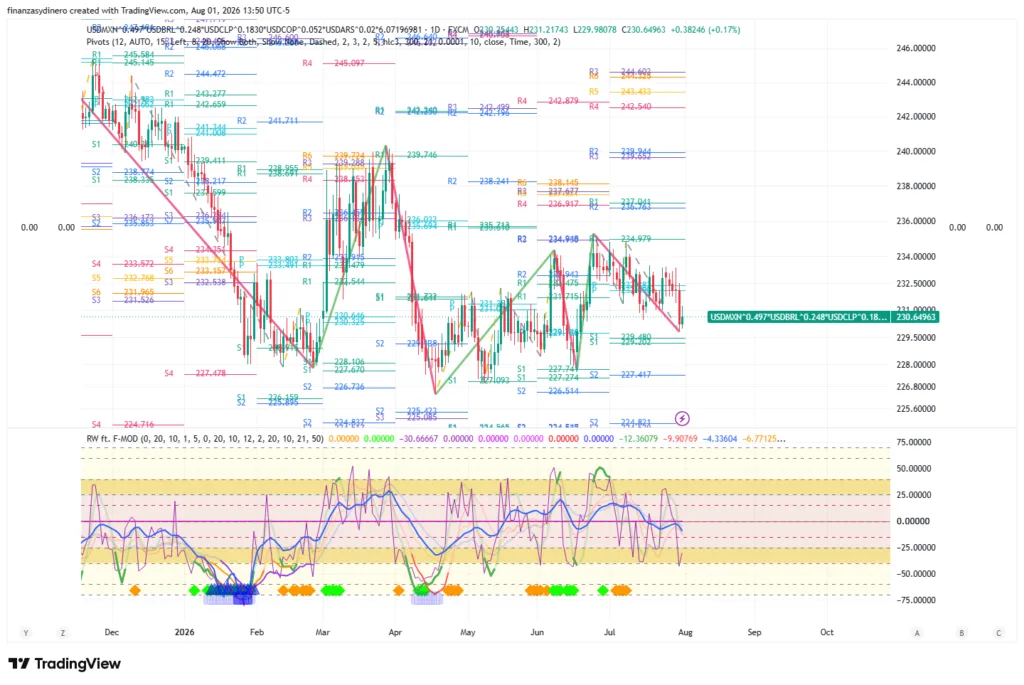This screenshot has height=685, width=1024.
Task: Click the Pivots indicator legend line
Action: 323,42
